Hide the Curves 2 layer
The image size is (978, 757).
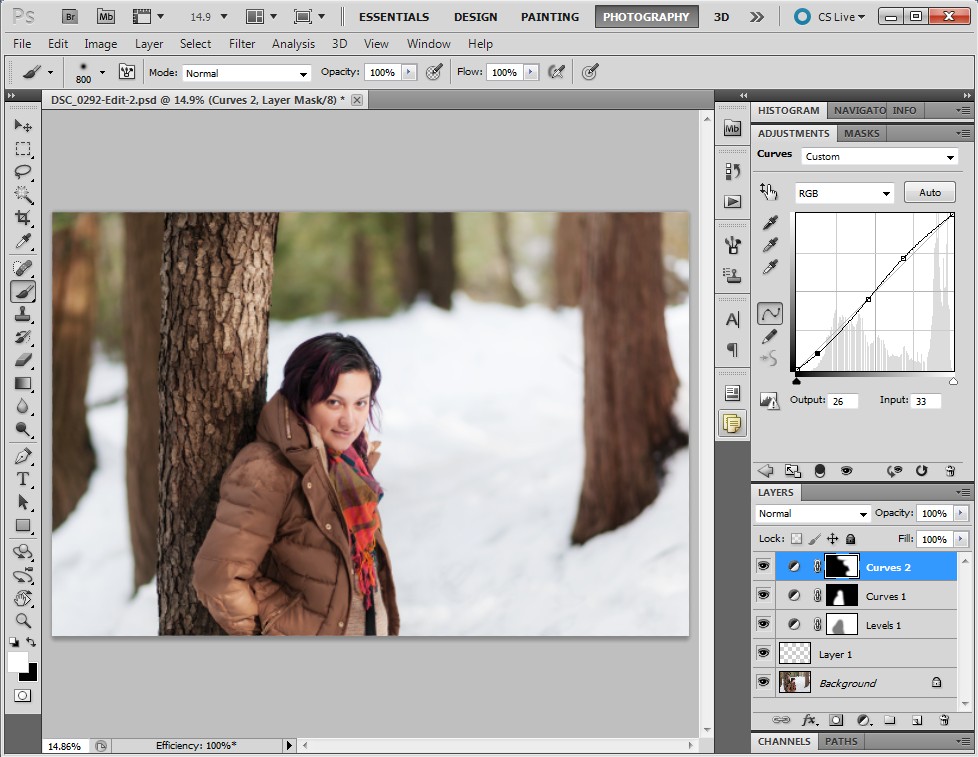click(x=764, y=566)
